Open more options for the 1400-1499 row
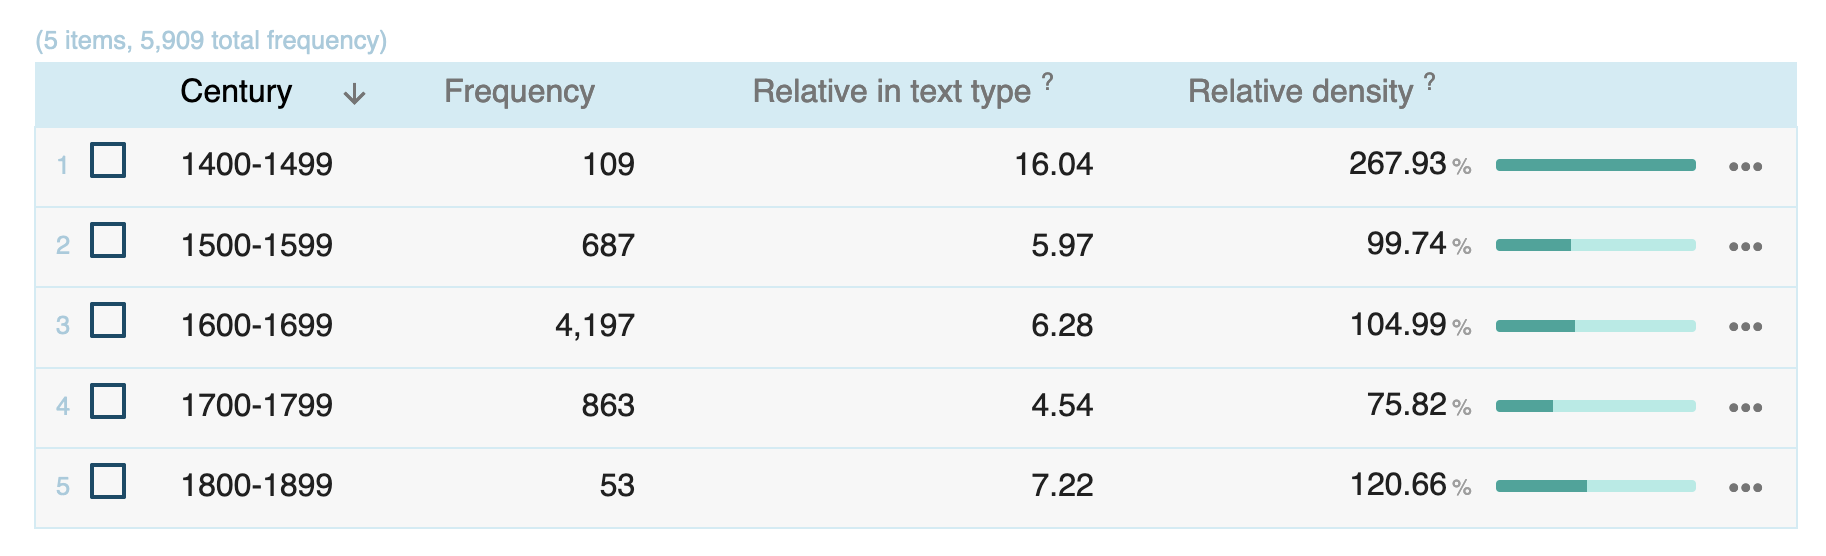This screenshot has height=556, width=1826. [x=1745, y=166]
